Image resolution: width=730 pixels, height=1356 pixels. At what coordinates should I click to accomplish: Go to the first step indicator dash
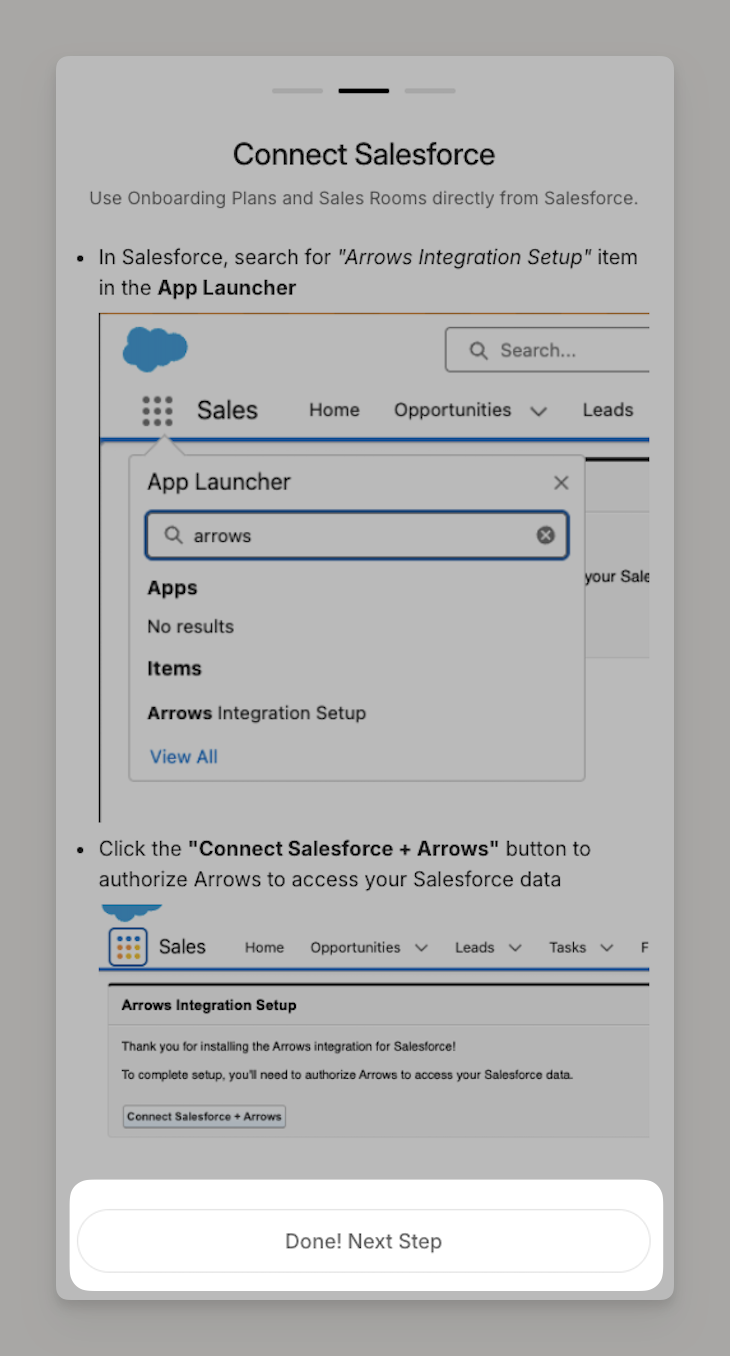(x=297, y=91)
